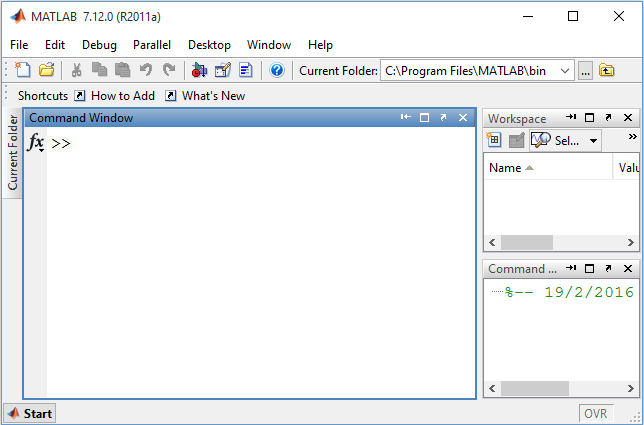The width and height of the screenshot is (644, 425).
Task: Create a new Workspace variable
Action: pyautogui.click(x=494, y=140)
